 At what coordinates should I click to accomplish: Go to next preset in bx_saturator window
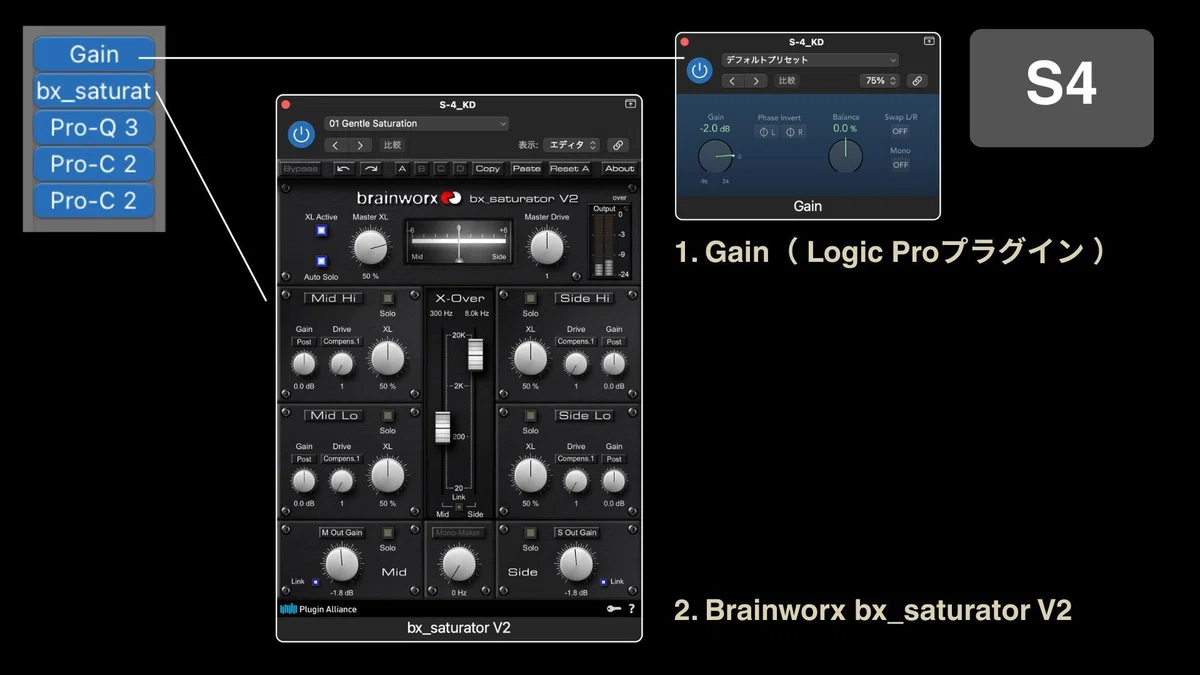point(358,145)
